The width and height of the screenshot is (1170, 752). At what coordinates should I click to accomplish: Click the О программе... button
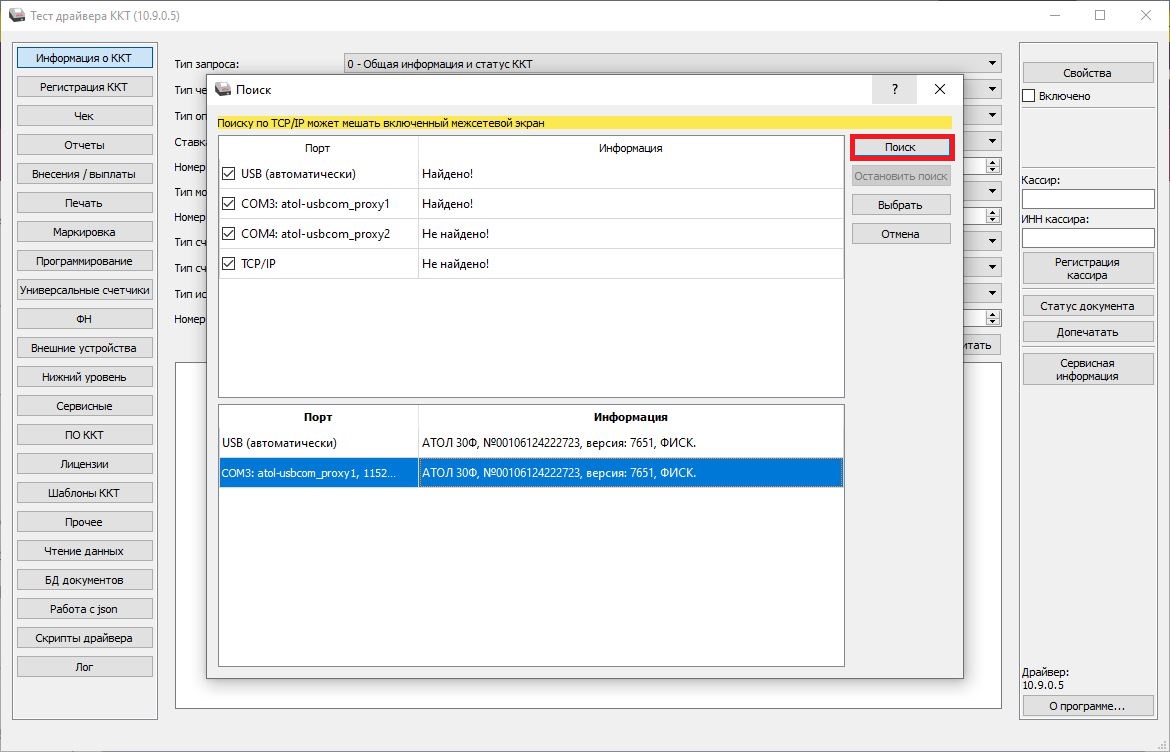point(1087,706)
